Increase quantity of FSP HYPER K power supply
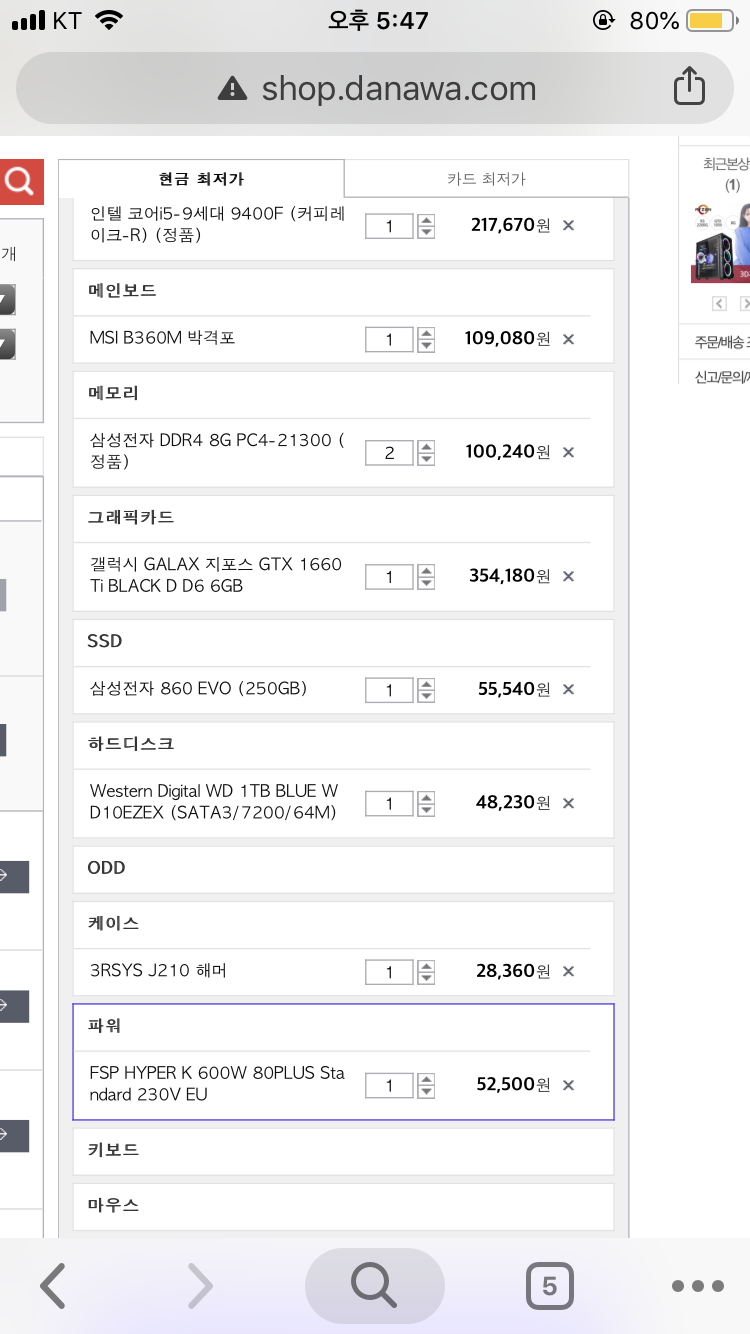Viewport: 750px width, 1334px height. (x=426, y=1078)
